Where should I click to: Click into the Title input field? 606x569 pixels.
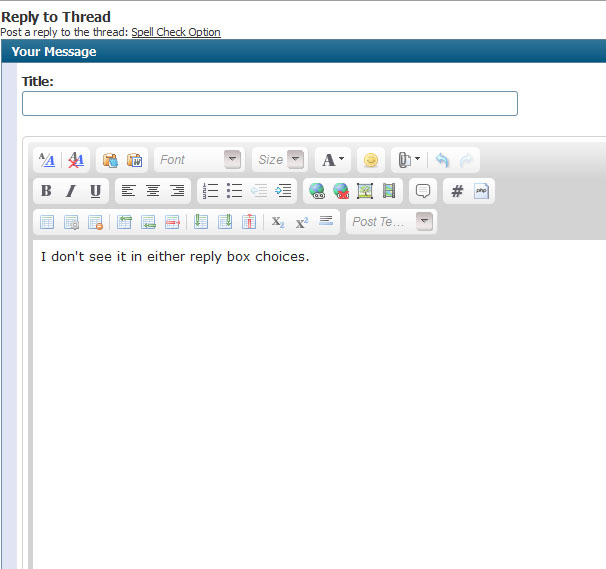click(x=270, y=103)
